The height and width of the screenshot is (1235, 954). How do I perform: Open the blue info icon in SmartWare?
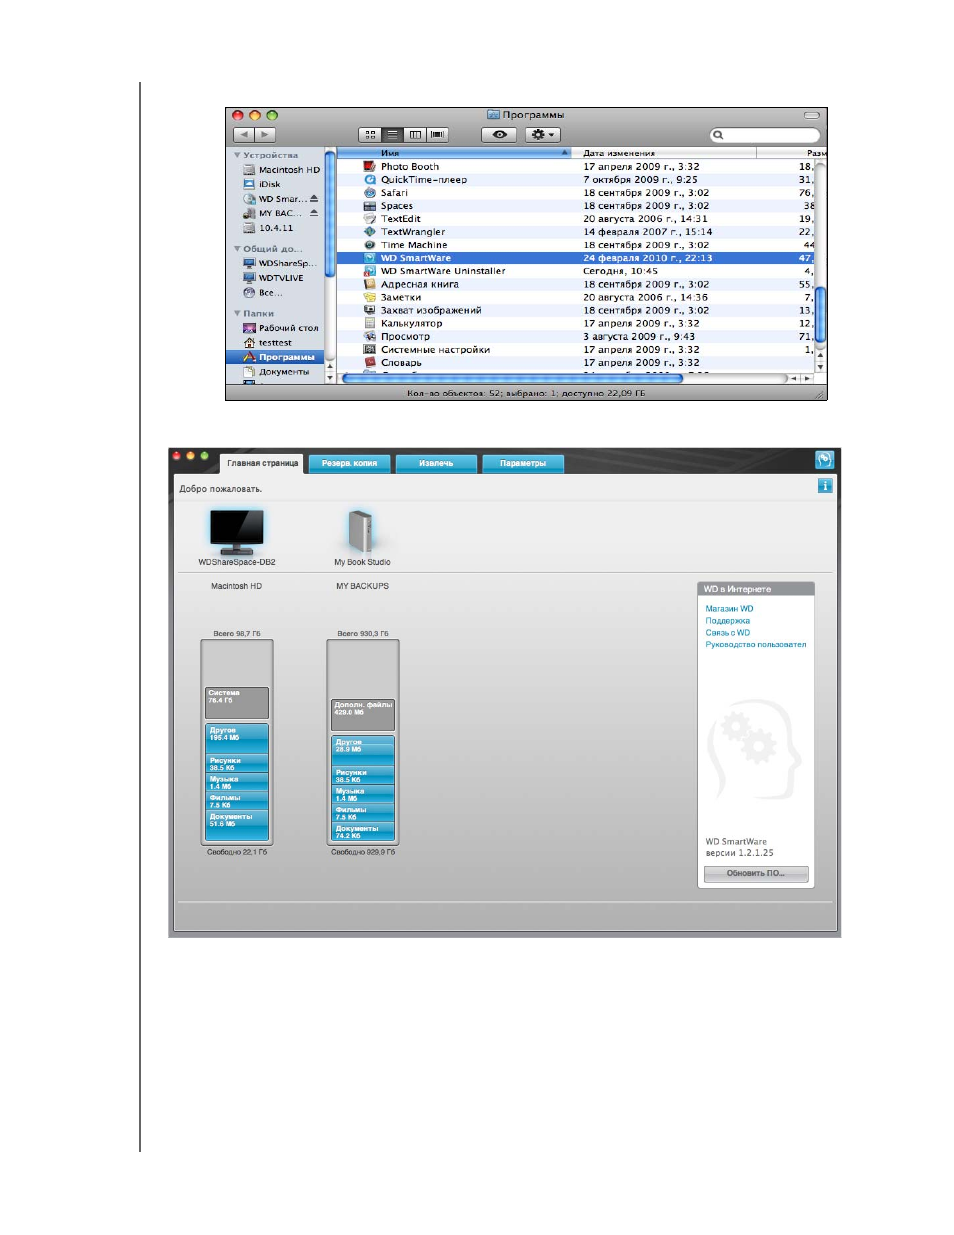pos(825,485)
